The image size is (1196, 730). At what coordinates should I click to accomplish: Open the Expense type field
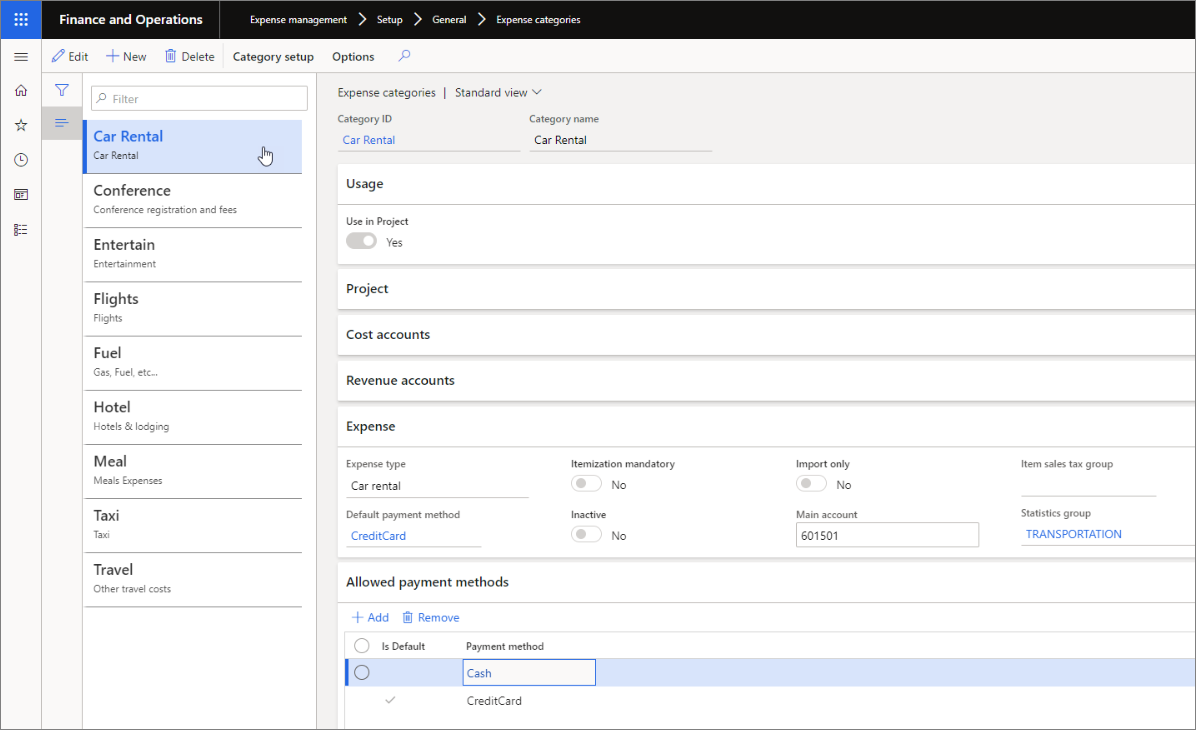click(437, 486)
